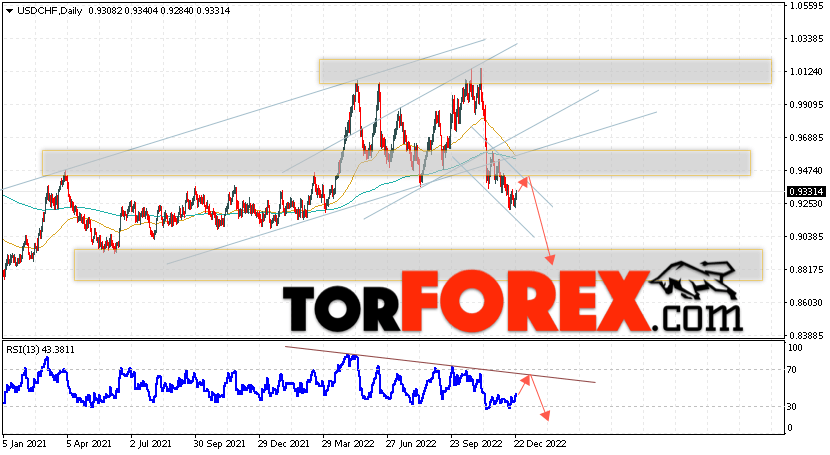830x455 pixels.
Task: Select the USDCHF,Daily chart title
Action: [x=50, y=11]
